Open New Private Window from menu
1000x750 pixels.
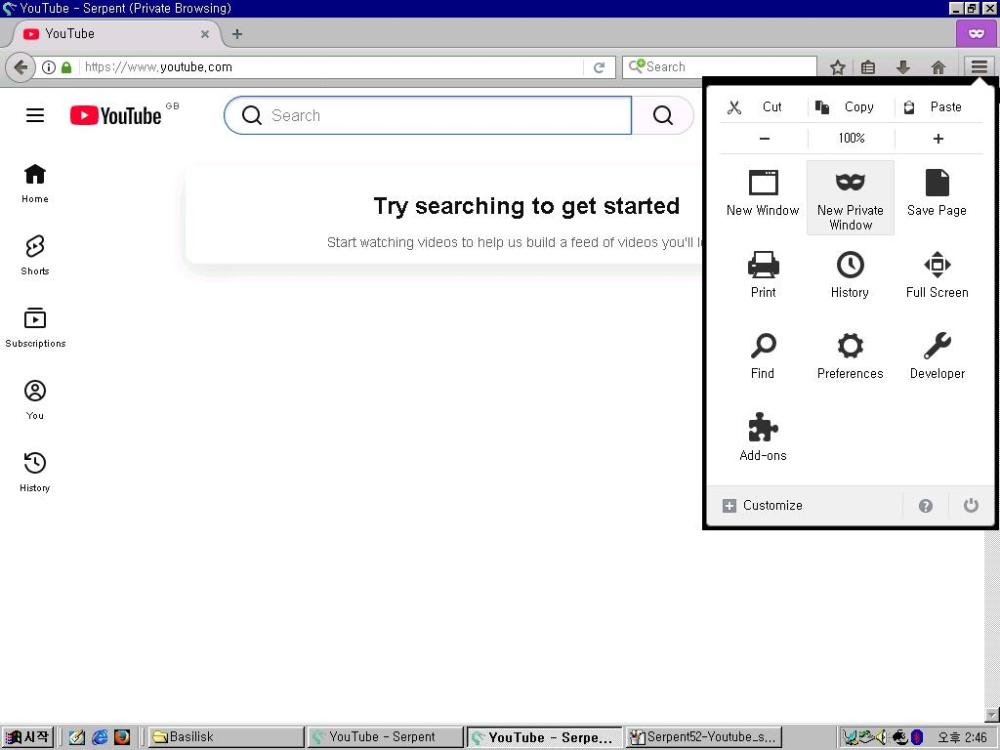coord(850,198)
